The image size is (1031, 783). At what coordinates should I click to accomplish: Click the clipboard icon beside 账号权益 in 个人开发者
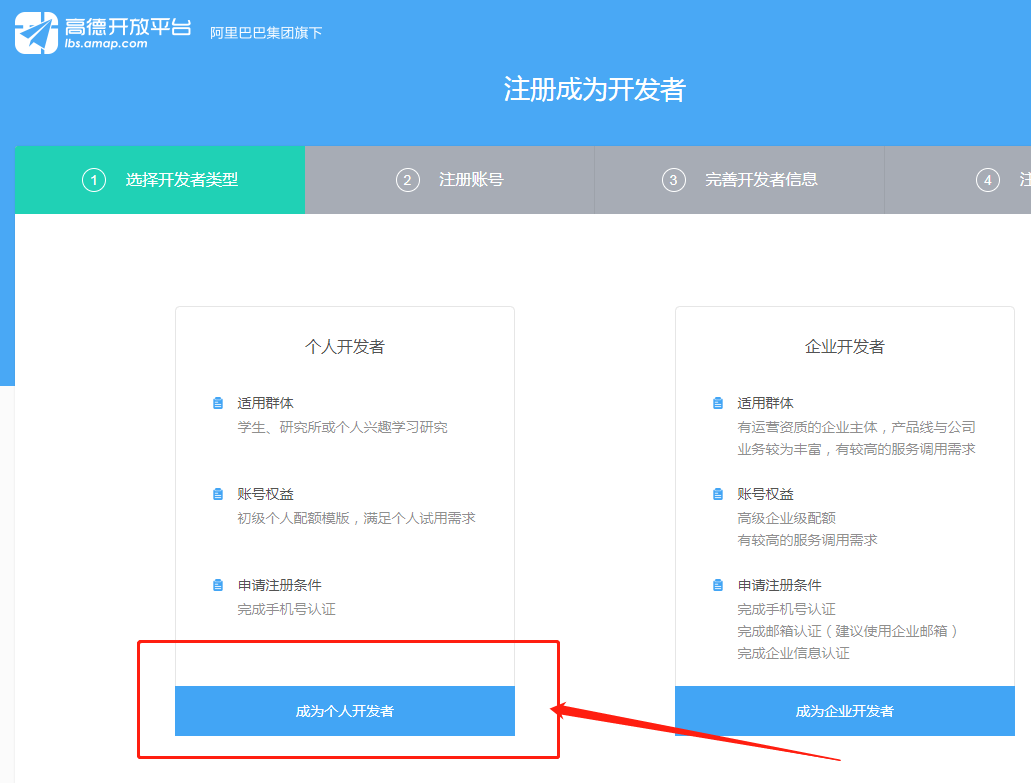point(218,494)
